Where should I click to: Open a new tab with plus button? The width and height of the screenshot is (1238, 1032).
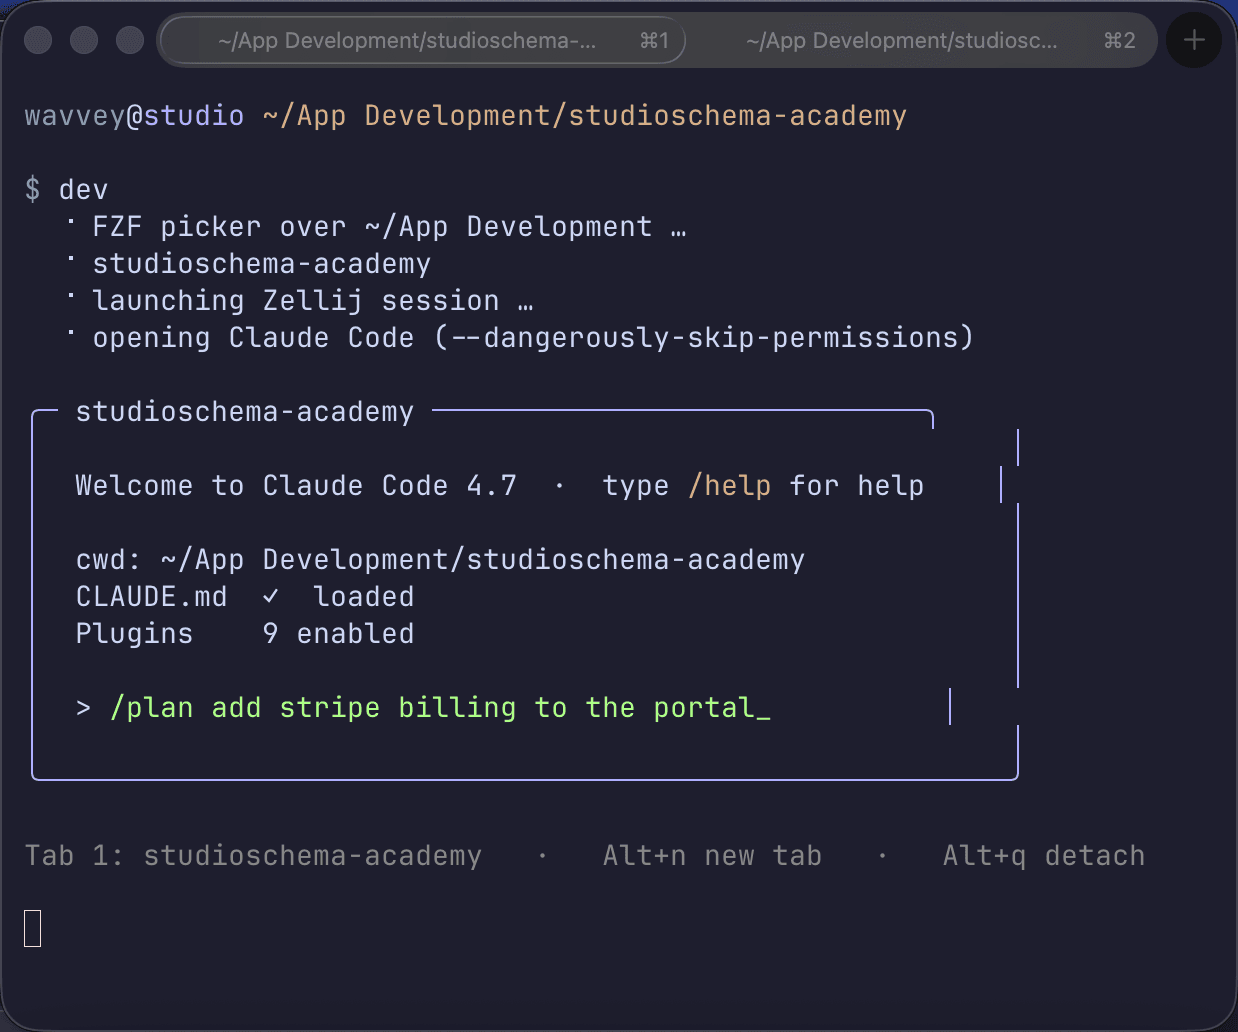click(1194, 41)
